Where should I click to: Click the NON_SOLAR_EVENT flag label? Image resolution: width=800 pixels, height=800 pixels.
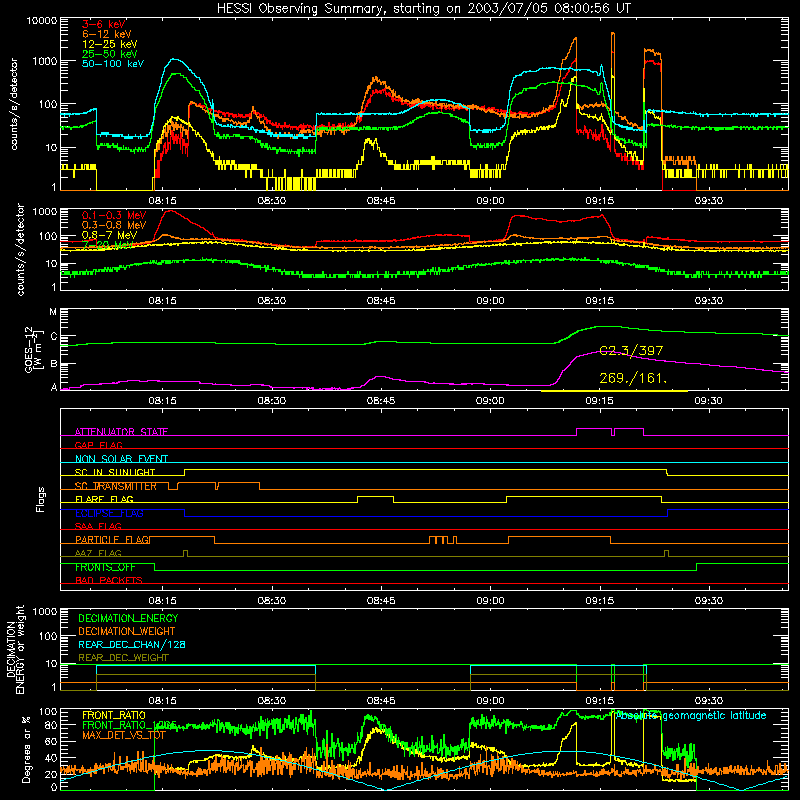[x=121, y=459]
